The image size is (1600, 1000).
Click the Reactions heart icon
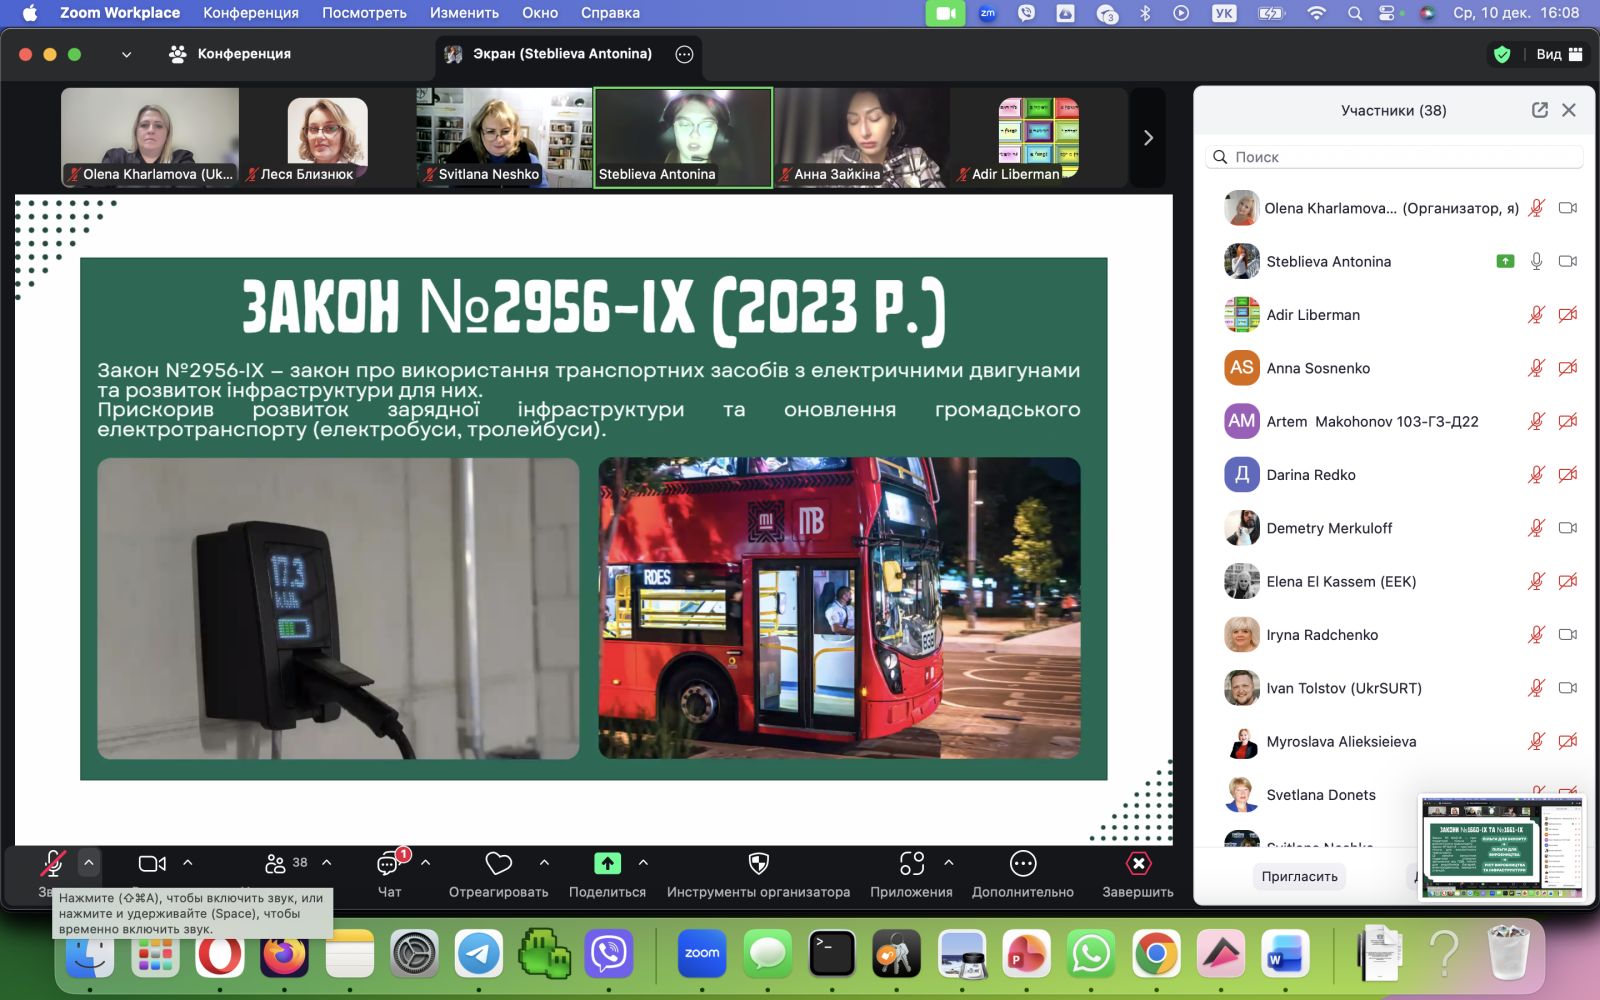point(498,864)
